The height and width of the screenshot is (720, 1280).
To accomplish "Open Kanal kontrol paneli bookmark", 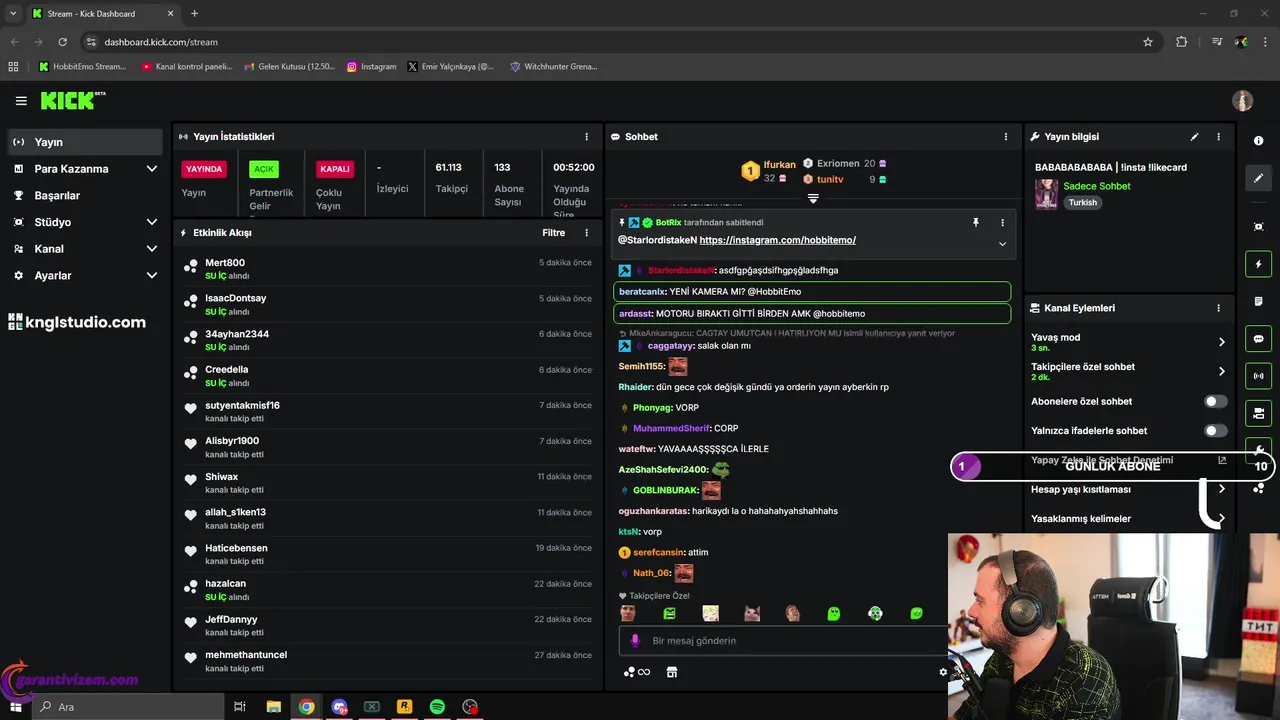I will [x=187, y=67].
